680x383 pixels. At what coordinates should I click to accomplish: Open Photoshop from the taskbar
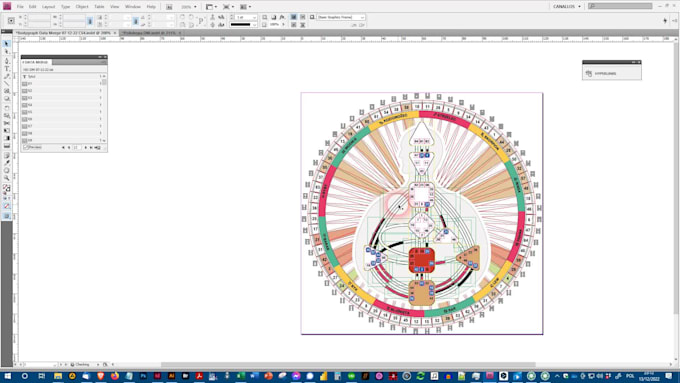(x=143, y=376)
